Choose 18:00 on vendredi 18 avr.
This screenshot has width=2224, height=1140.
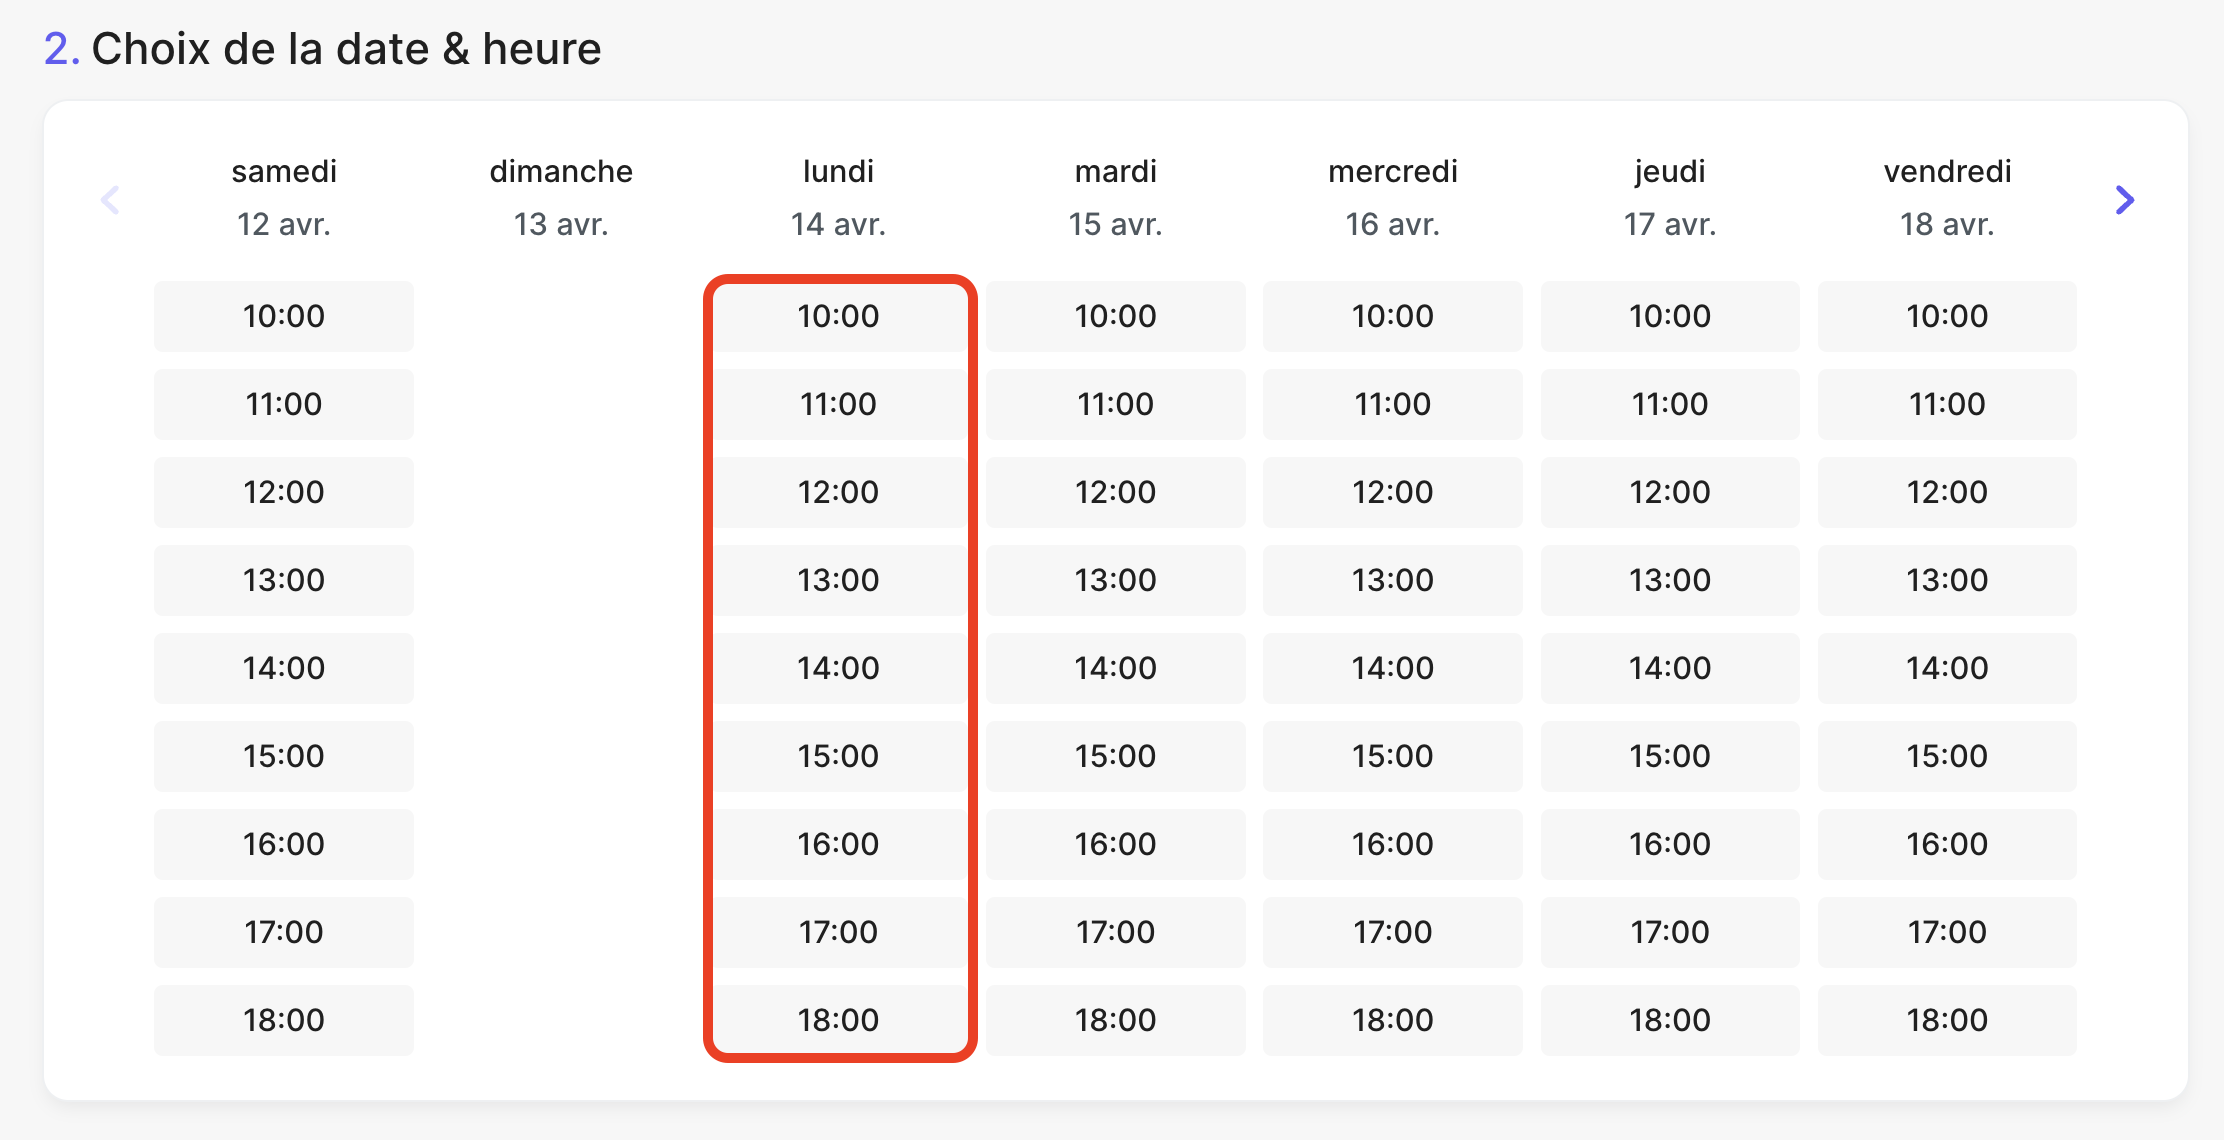[x=1946, y=1020]
